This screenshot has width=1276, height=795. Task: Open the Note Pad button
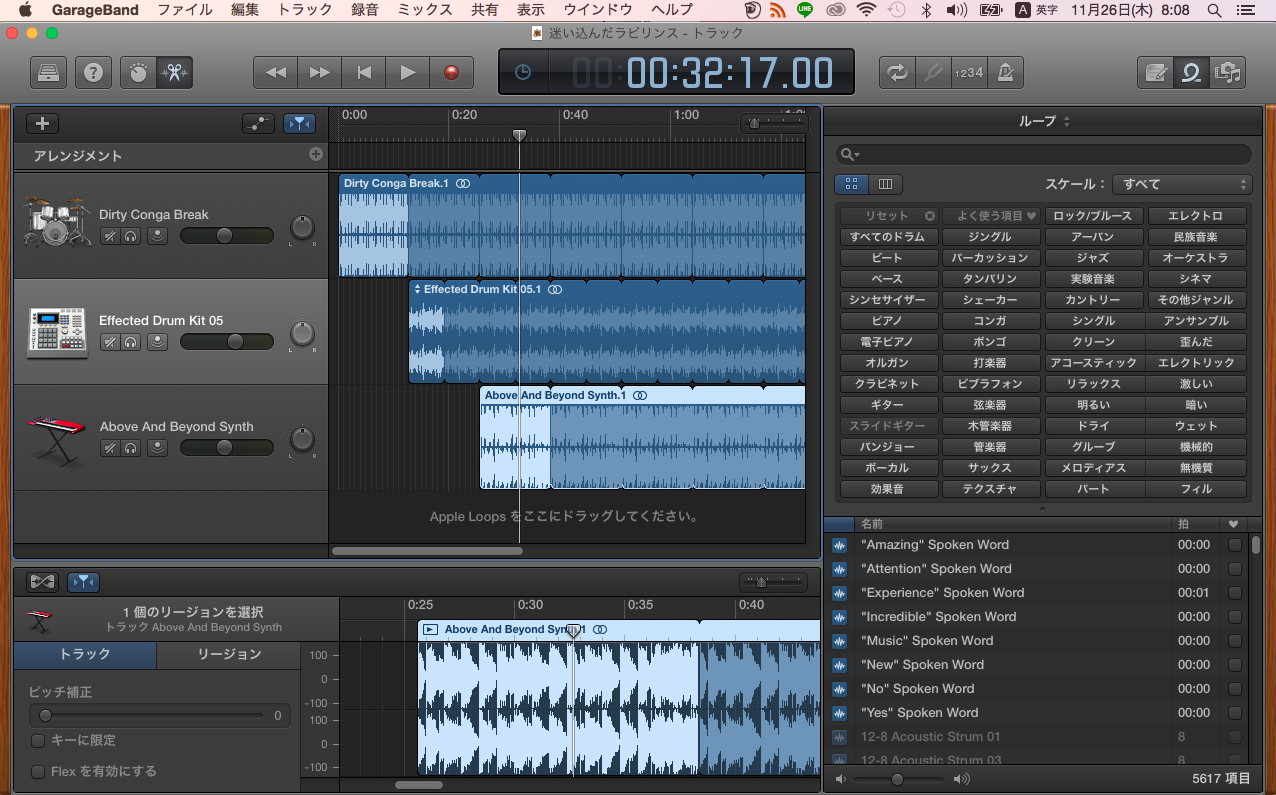[x=1155, y=72]
